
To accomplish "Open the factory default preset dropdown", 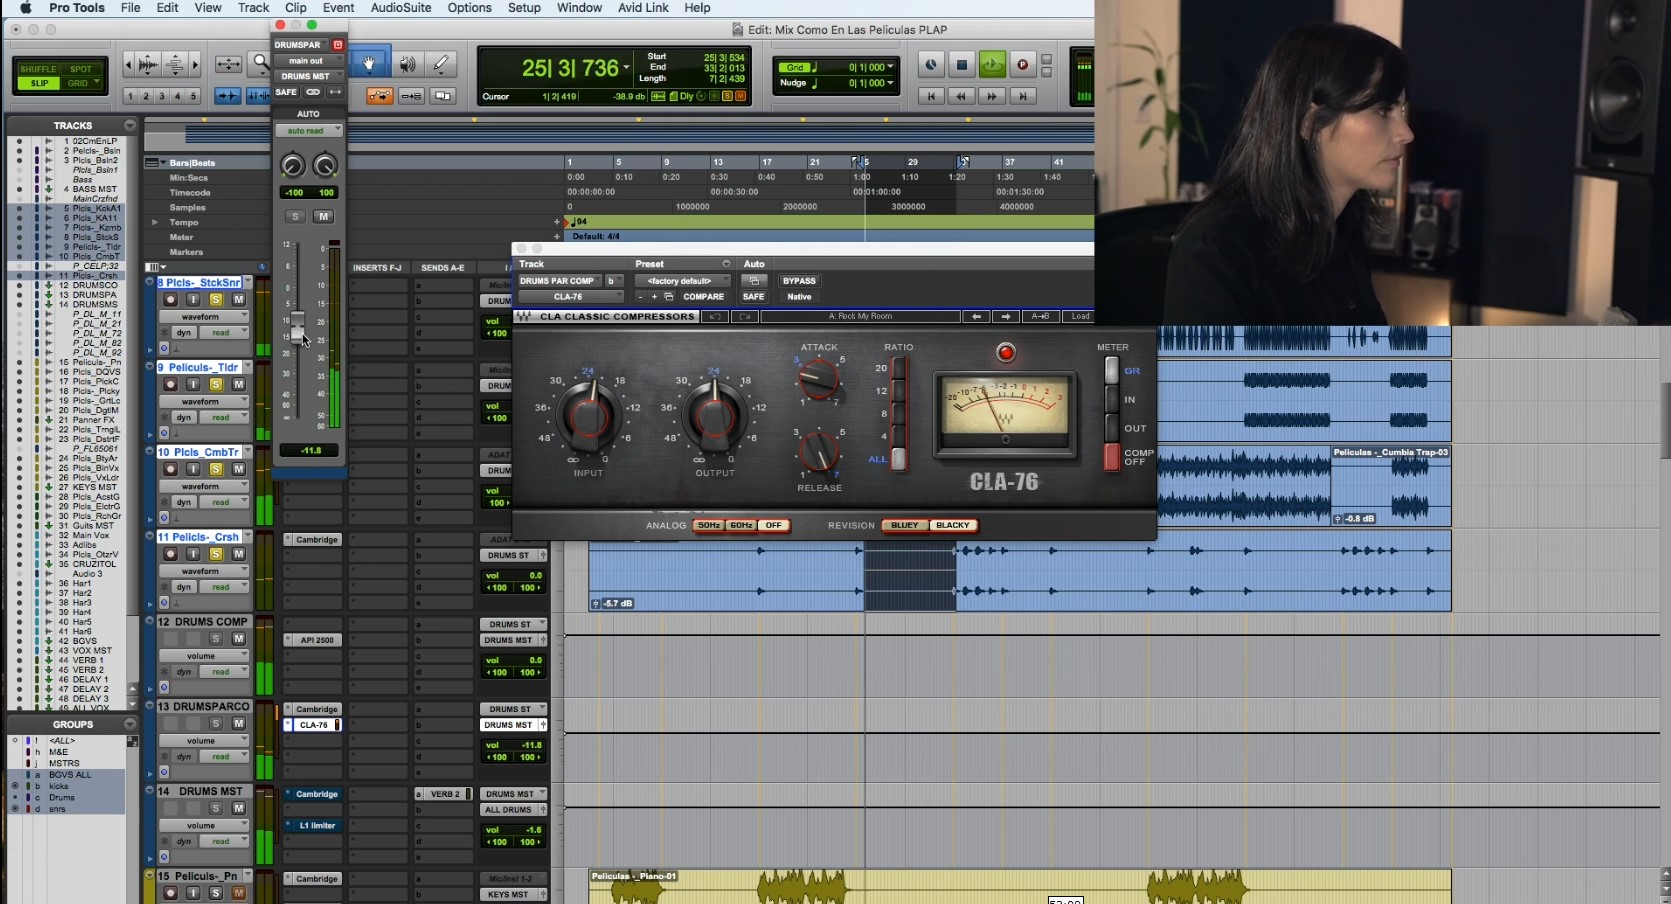I will click(x=682, y=281).
